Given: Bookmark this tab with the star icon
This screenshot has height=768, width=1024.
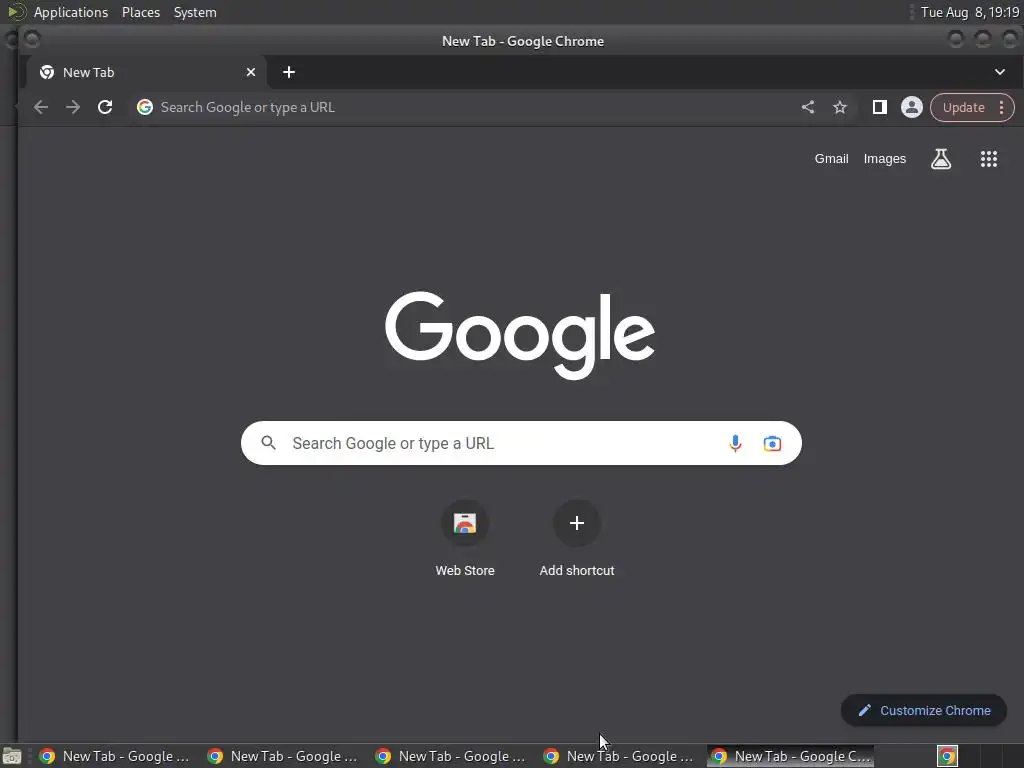Looking at the screenshot, I should pos(840,107).
